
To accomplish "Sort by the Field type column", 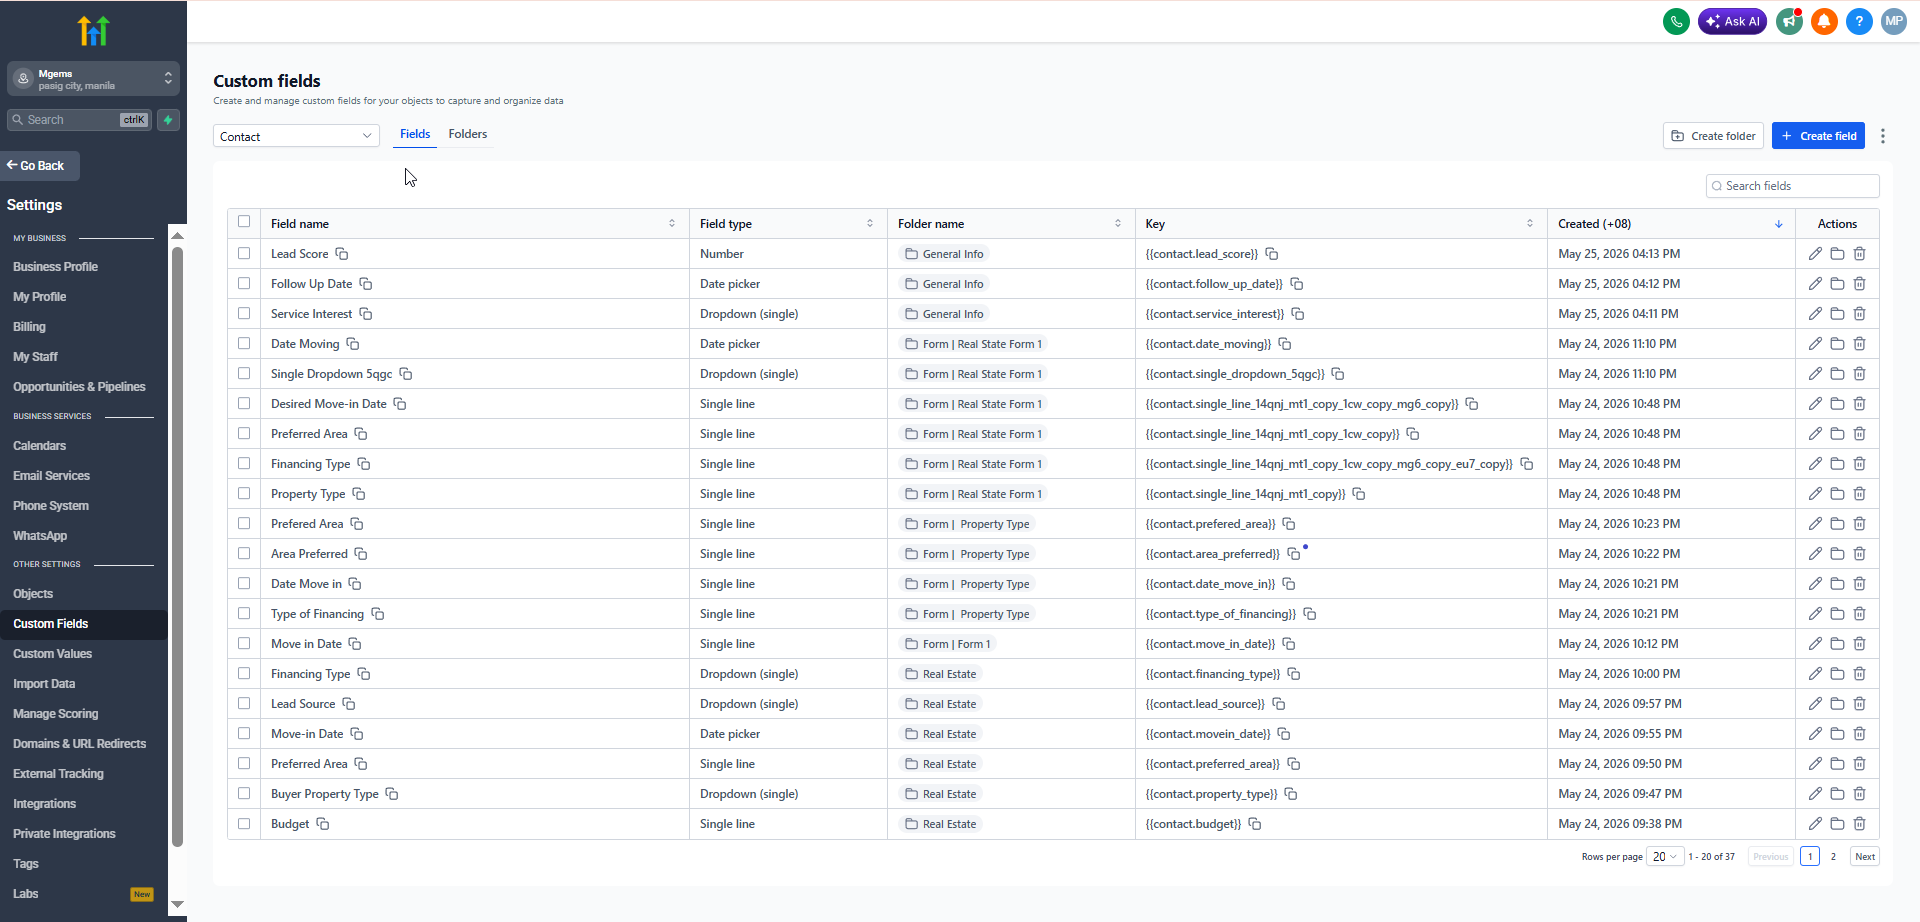I will pyautogui.click(x=870, y=224).
